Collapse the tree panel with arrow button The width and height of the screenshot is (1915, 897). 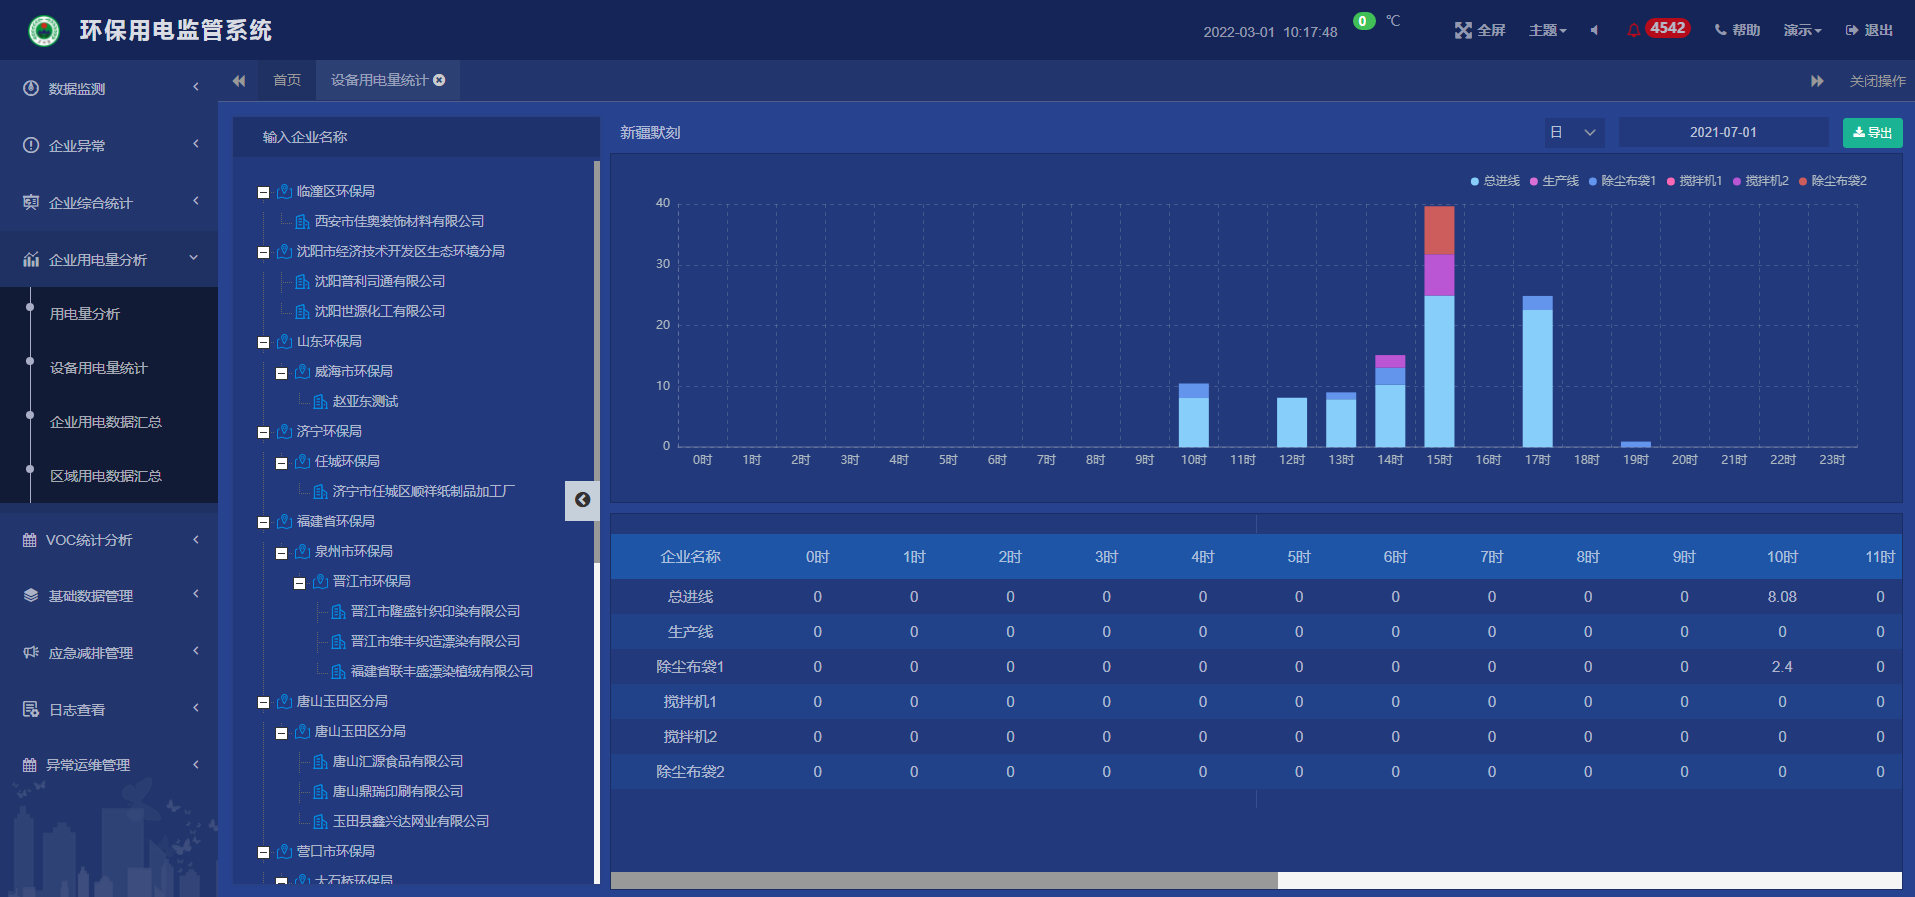pos(582,500)
